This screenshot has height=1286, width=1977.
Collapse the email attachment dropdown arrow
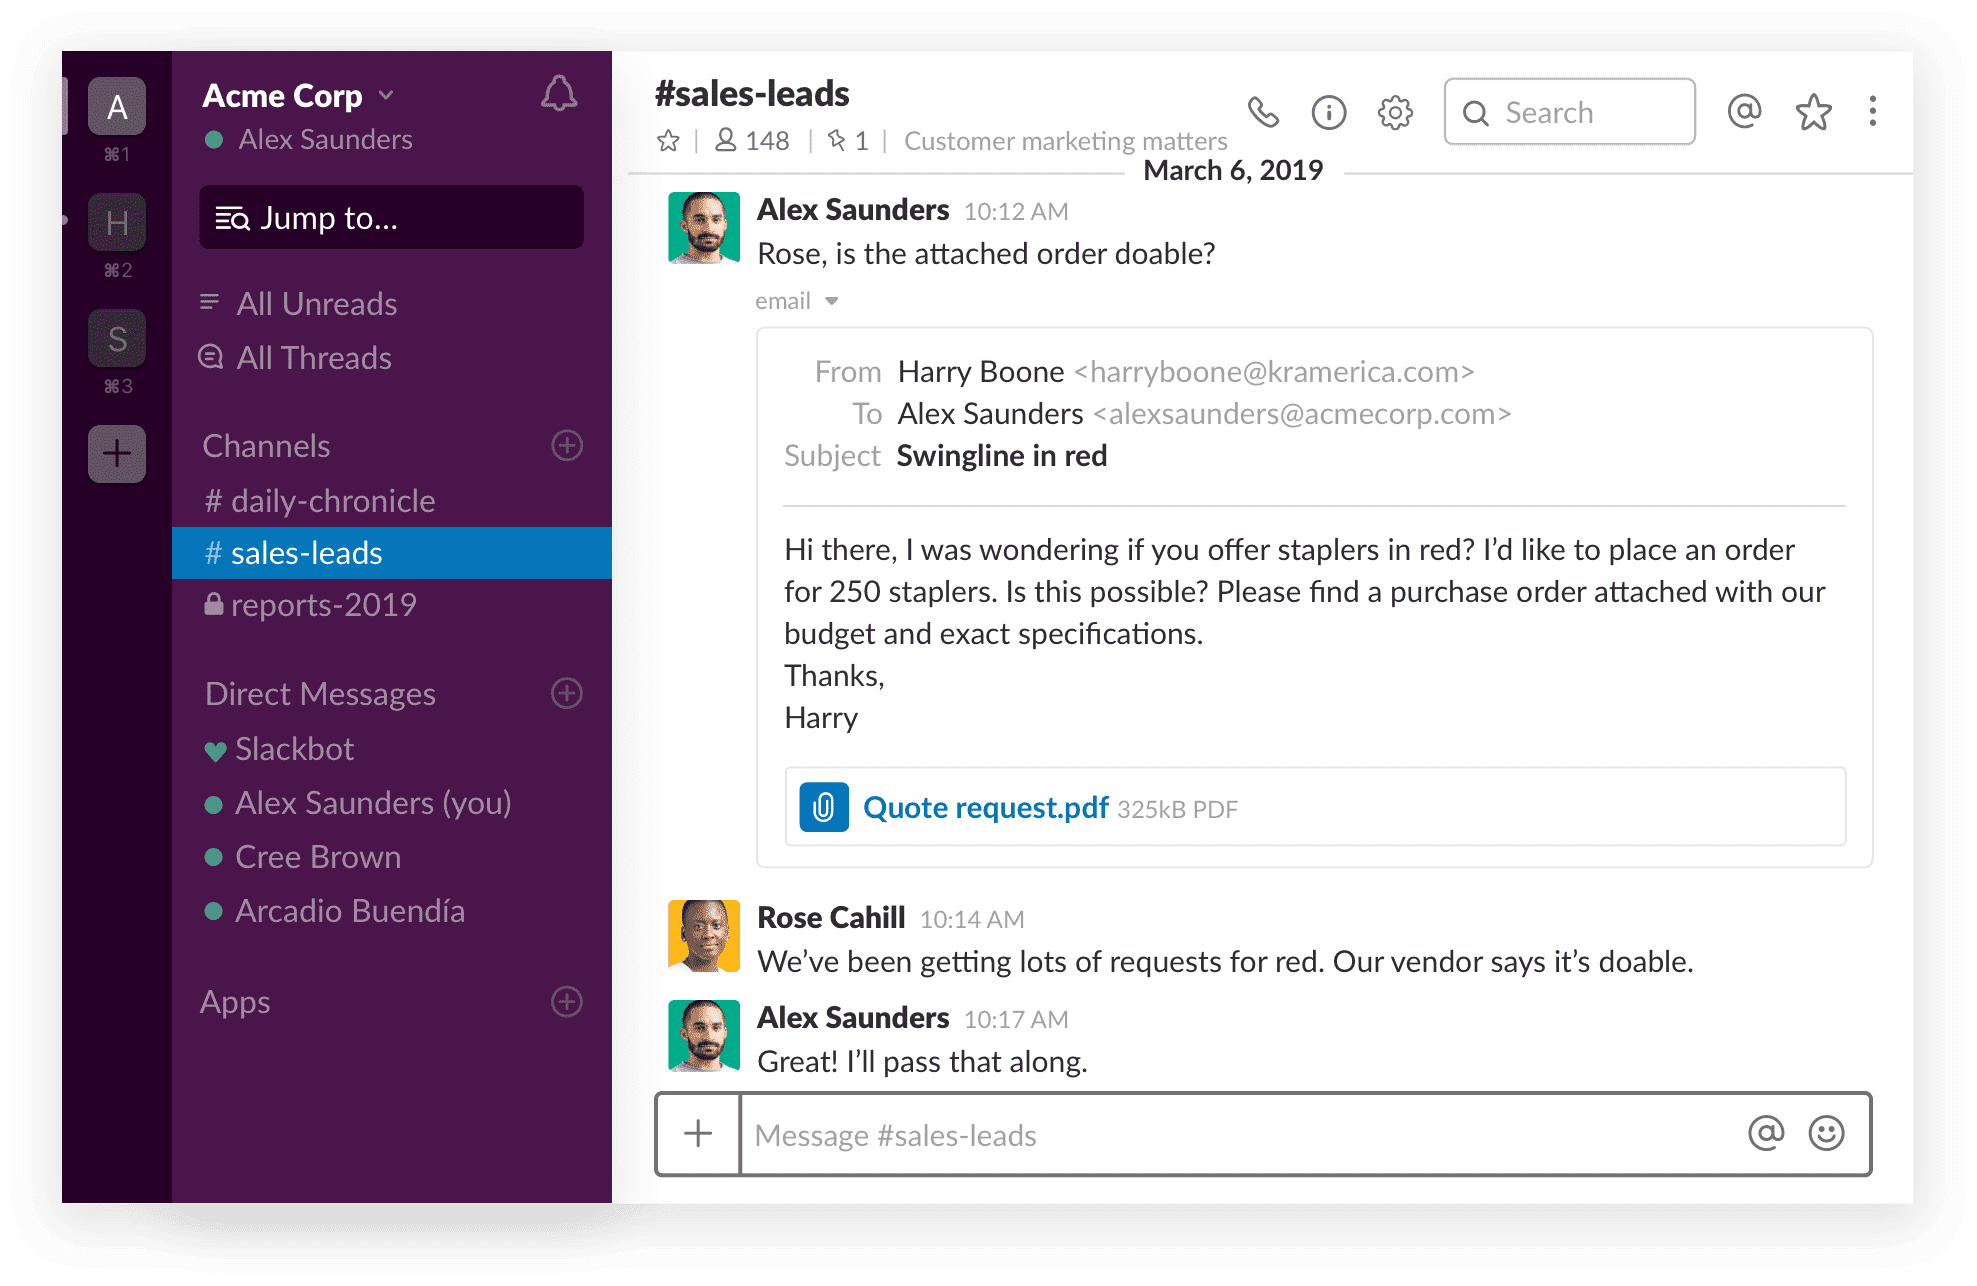coord(831,301)
